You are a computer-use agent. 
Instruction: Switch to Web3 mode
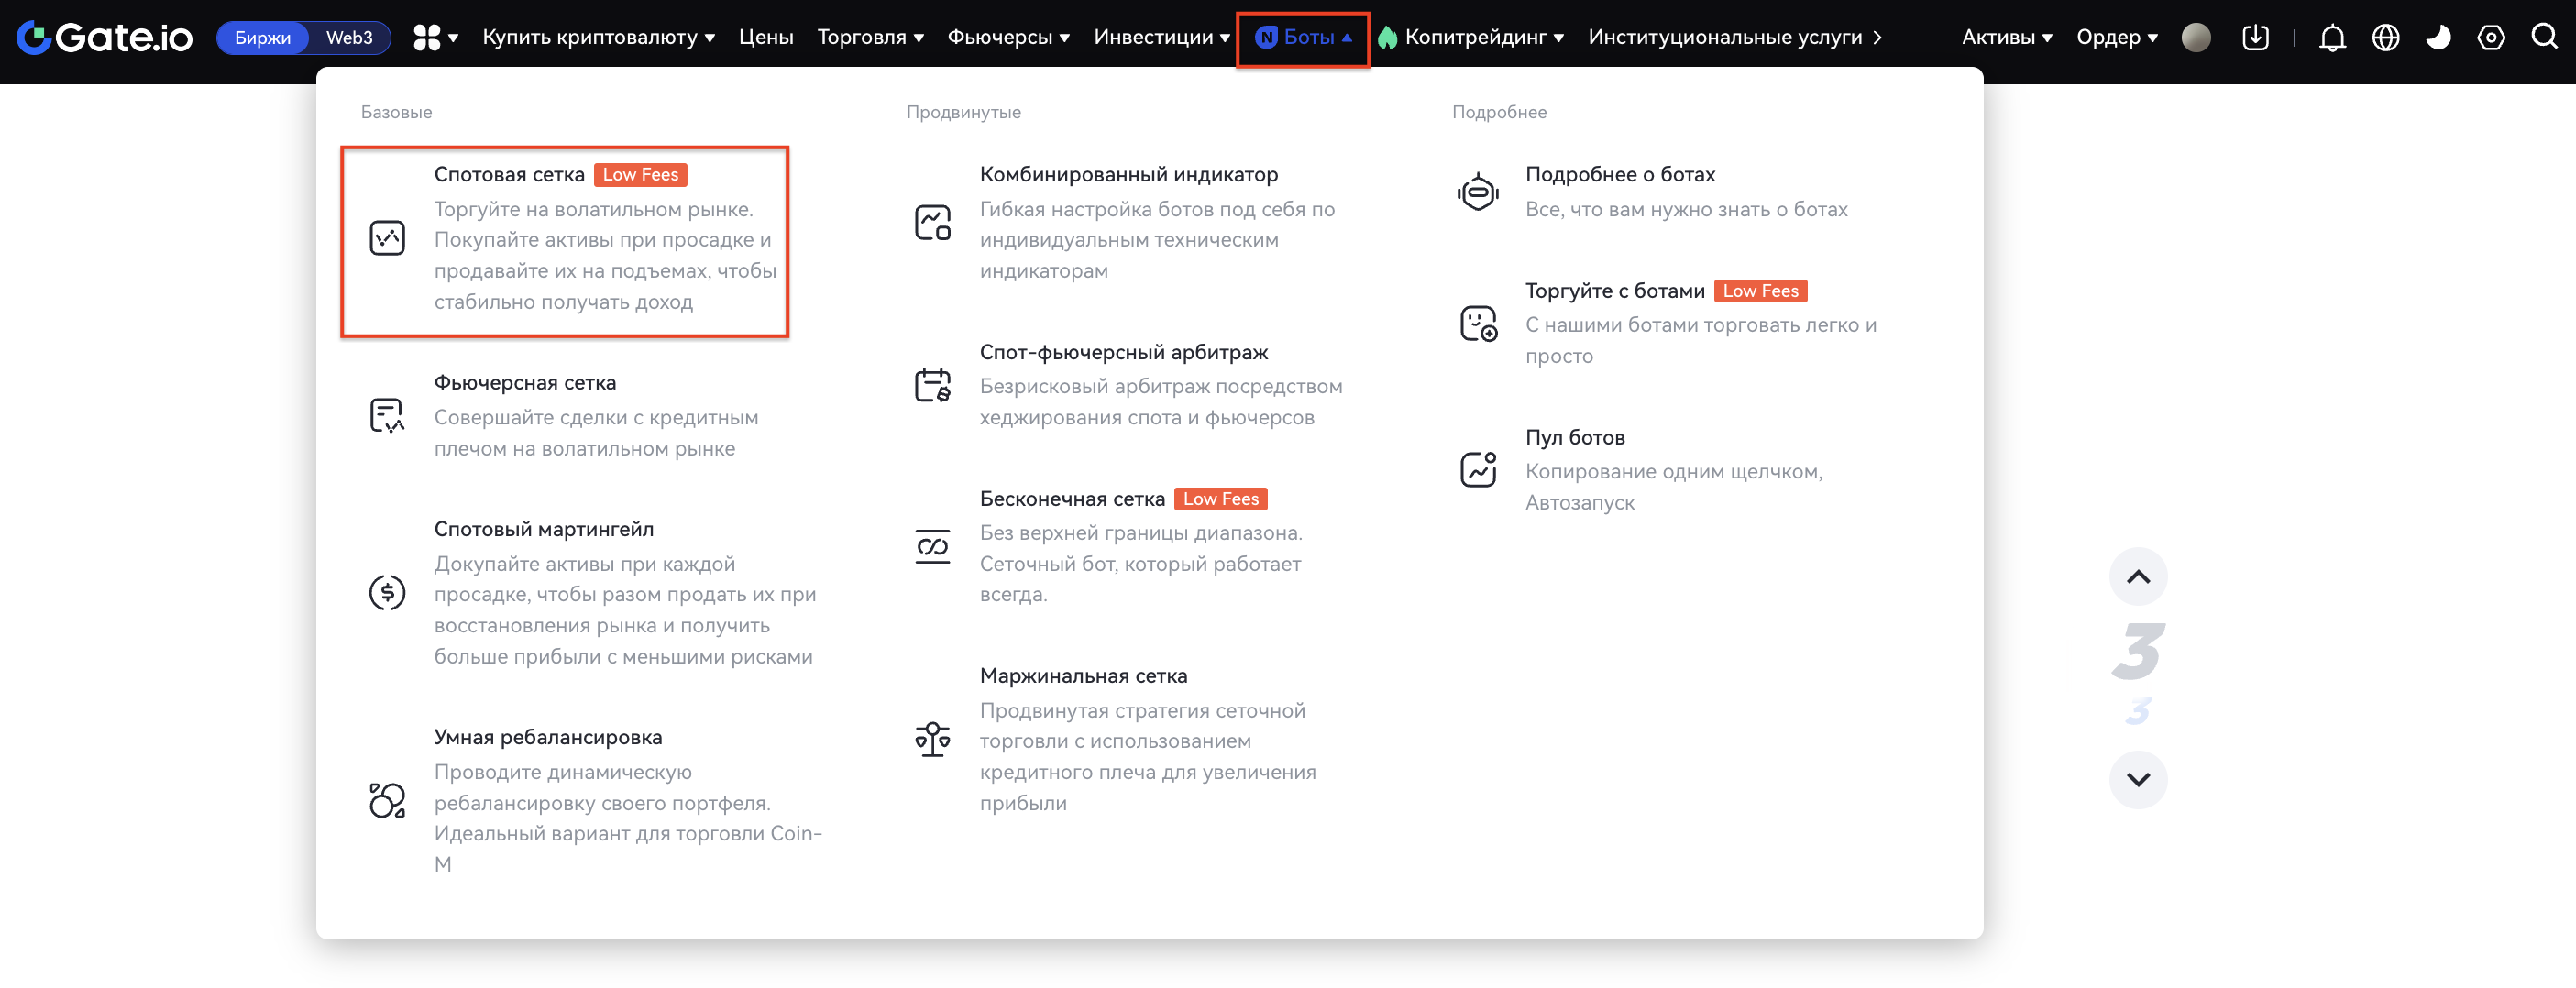[x=349, y=38]
